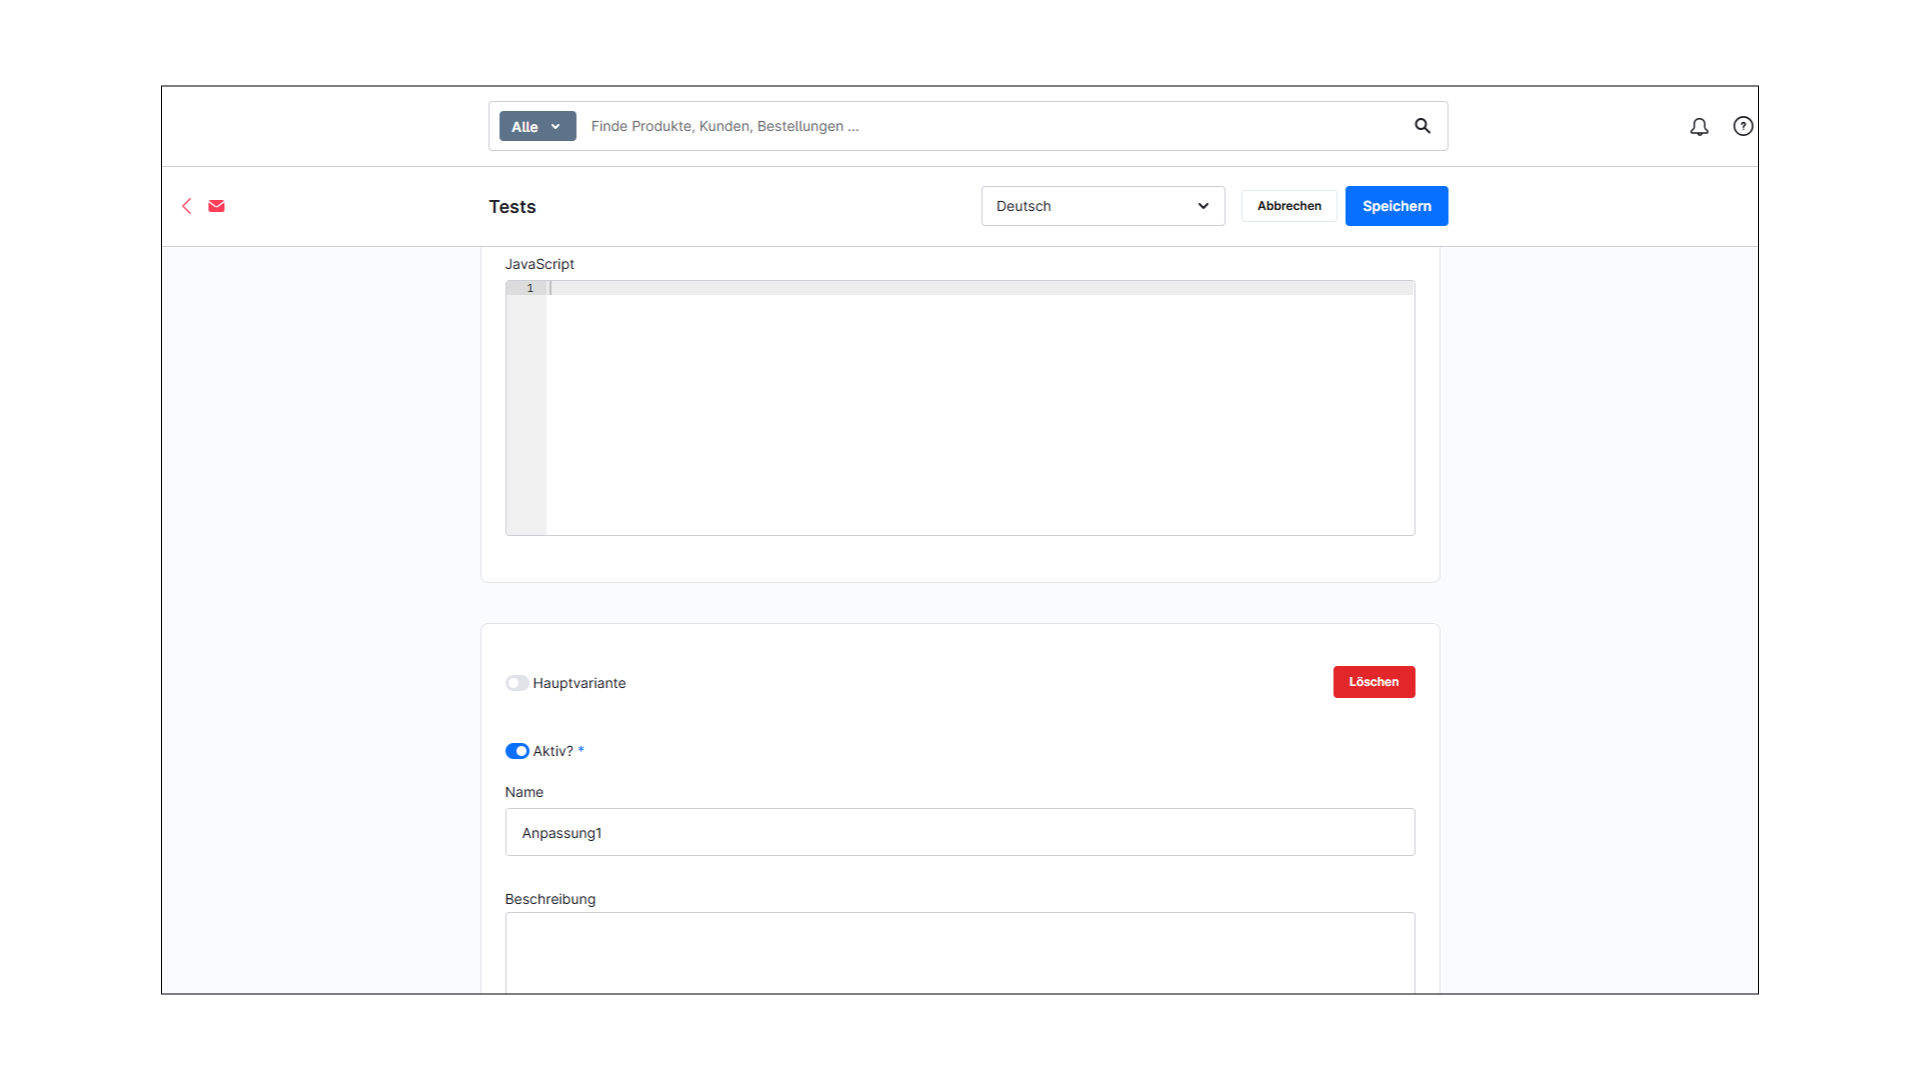Viewport: 1920px width, 1080px height.
Task: Expand the Alle search filter dropdown
Action: point(536,126)
